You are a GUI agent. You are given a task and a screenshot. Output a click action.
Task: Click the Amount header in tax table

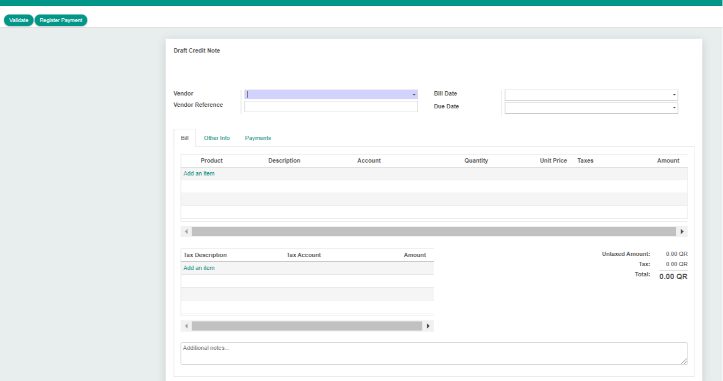(x=415, y=255)
